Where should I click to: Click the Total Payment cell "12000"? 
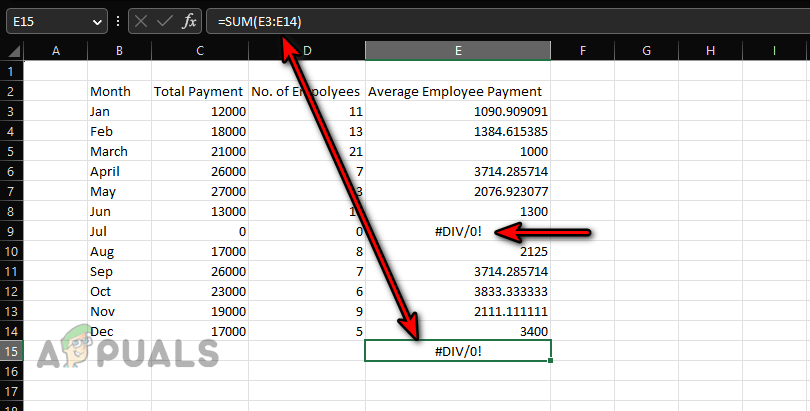click(200, 111)
